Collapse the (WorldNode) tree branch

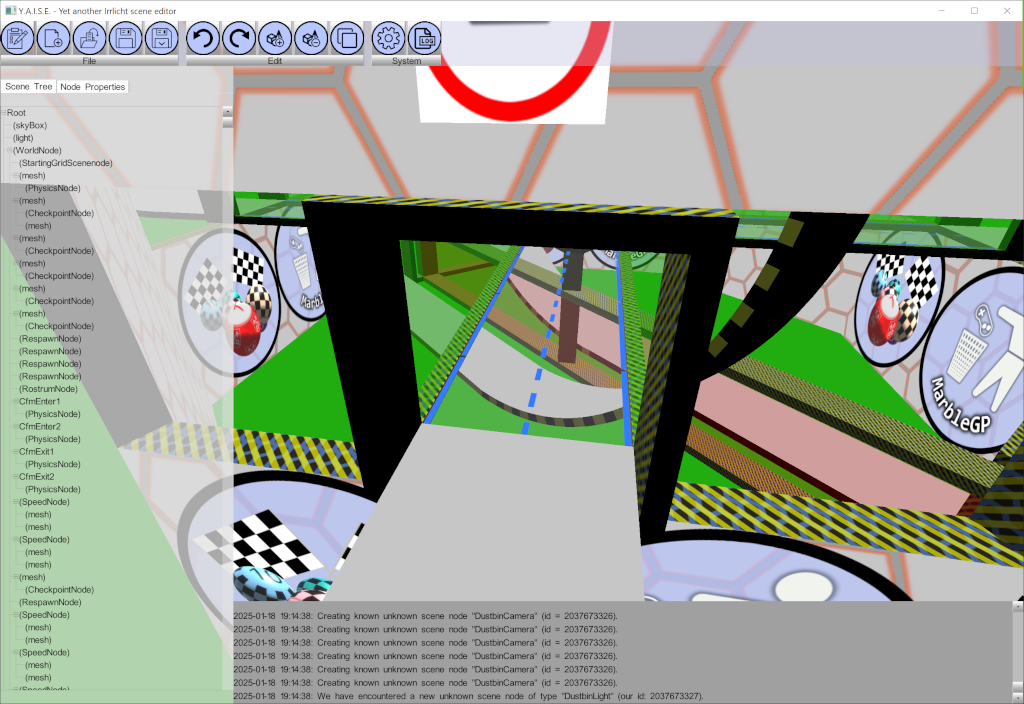pos(10,150)
